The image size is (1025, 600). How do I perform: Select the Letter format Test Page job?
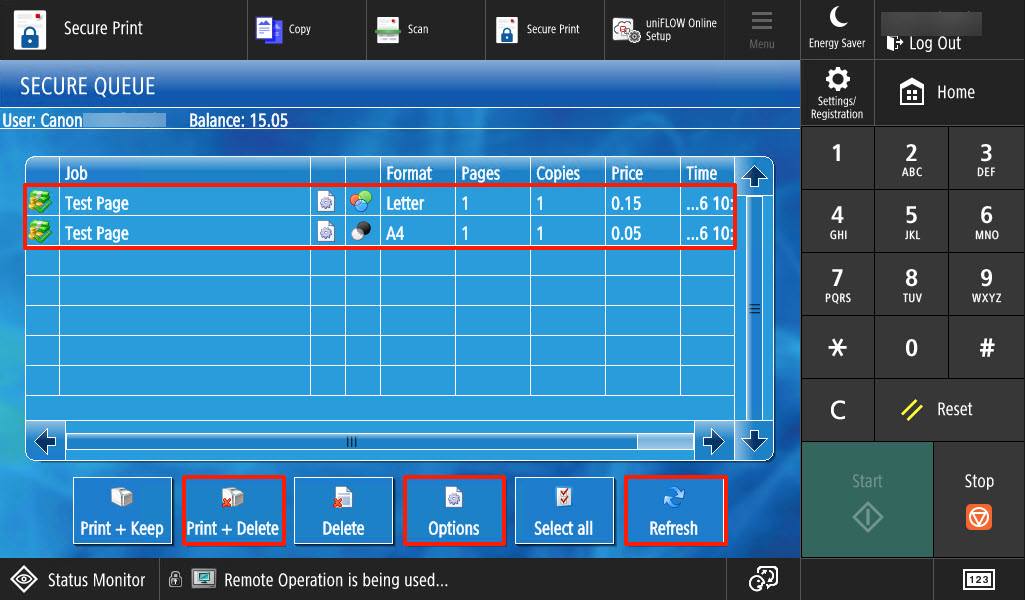click(x=380, y=203)
